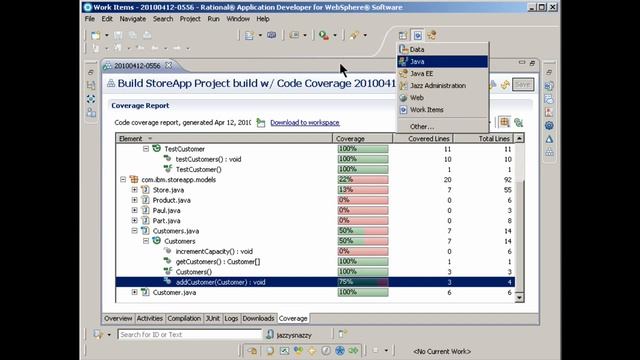
Task: Open the search-box dropdown arrow
Action: [x=109, y=335]
